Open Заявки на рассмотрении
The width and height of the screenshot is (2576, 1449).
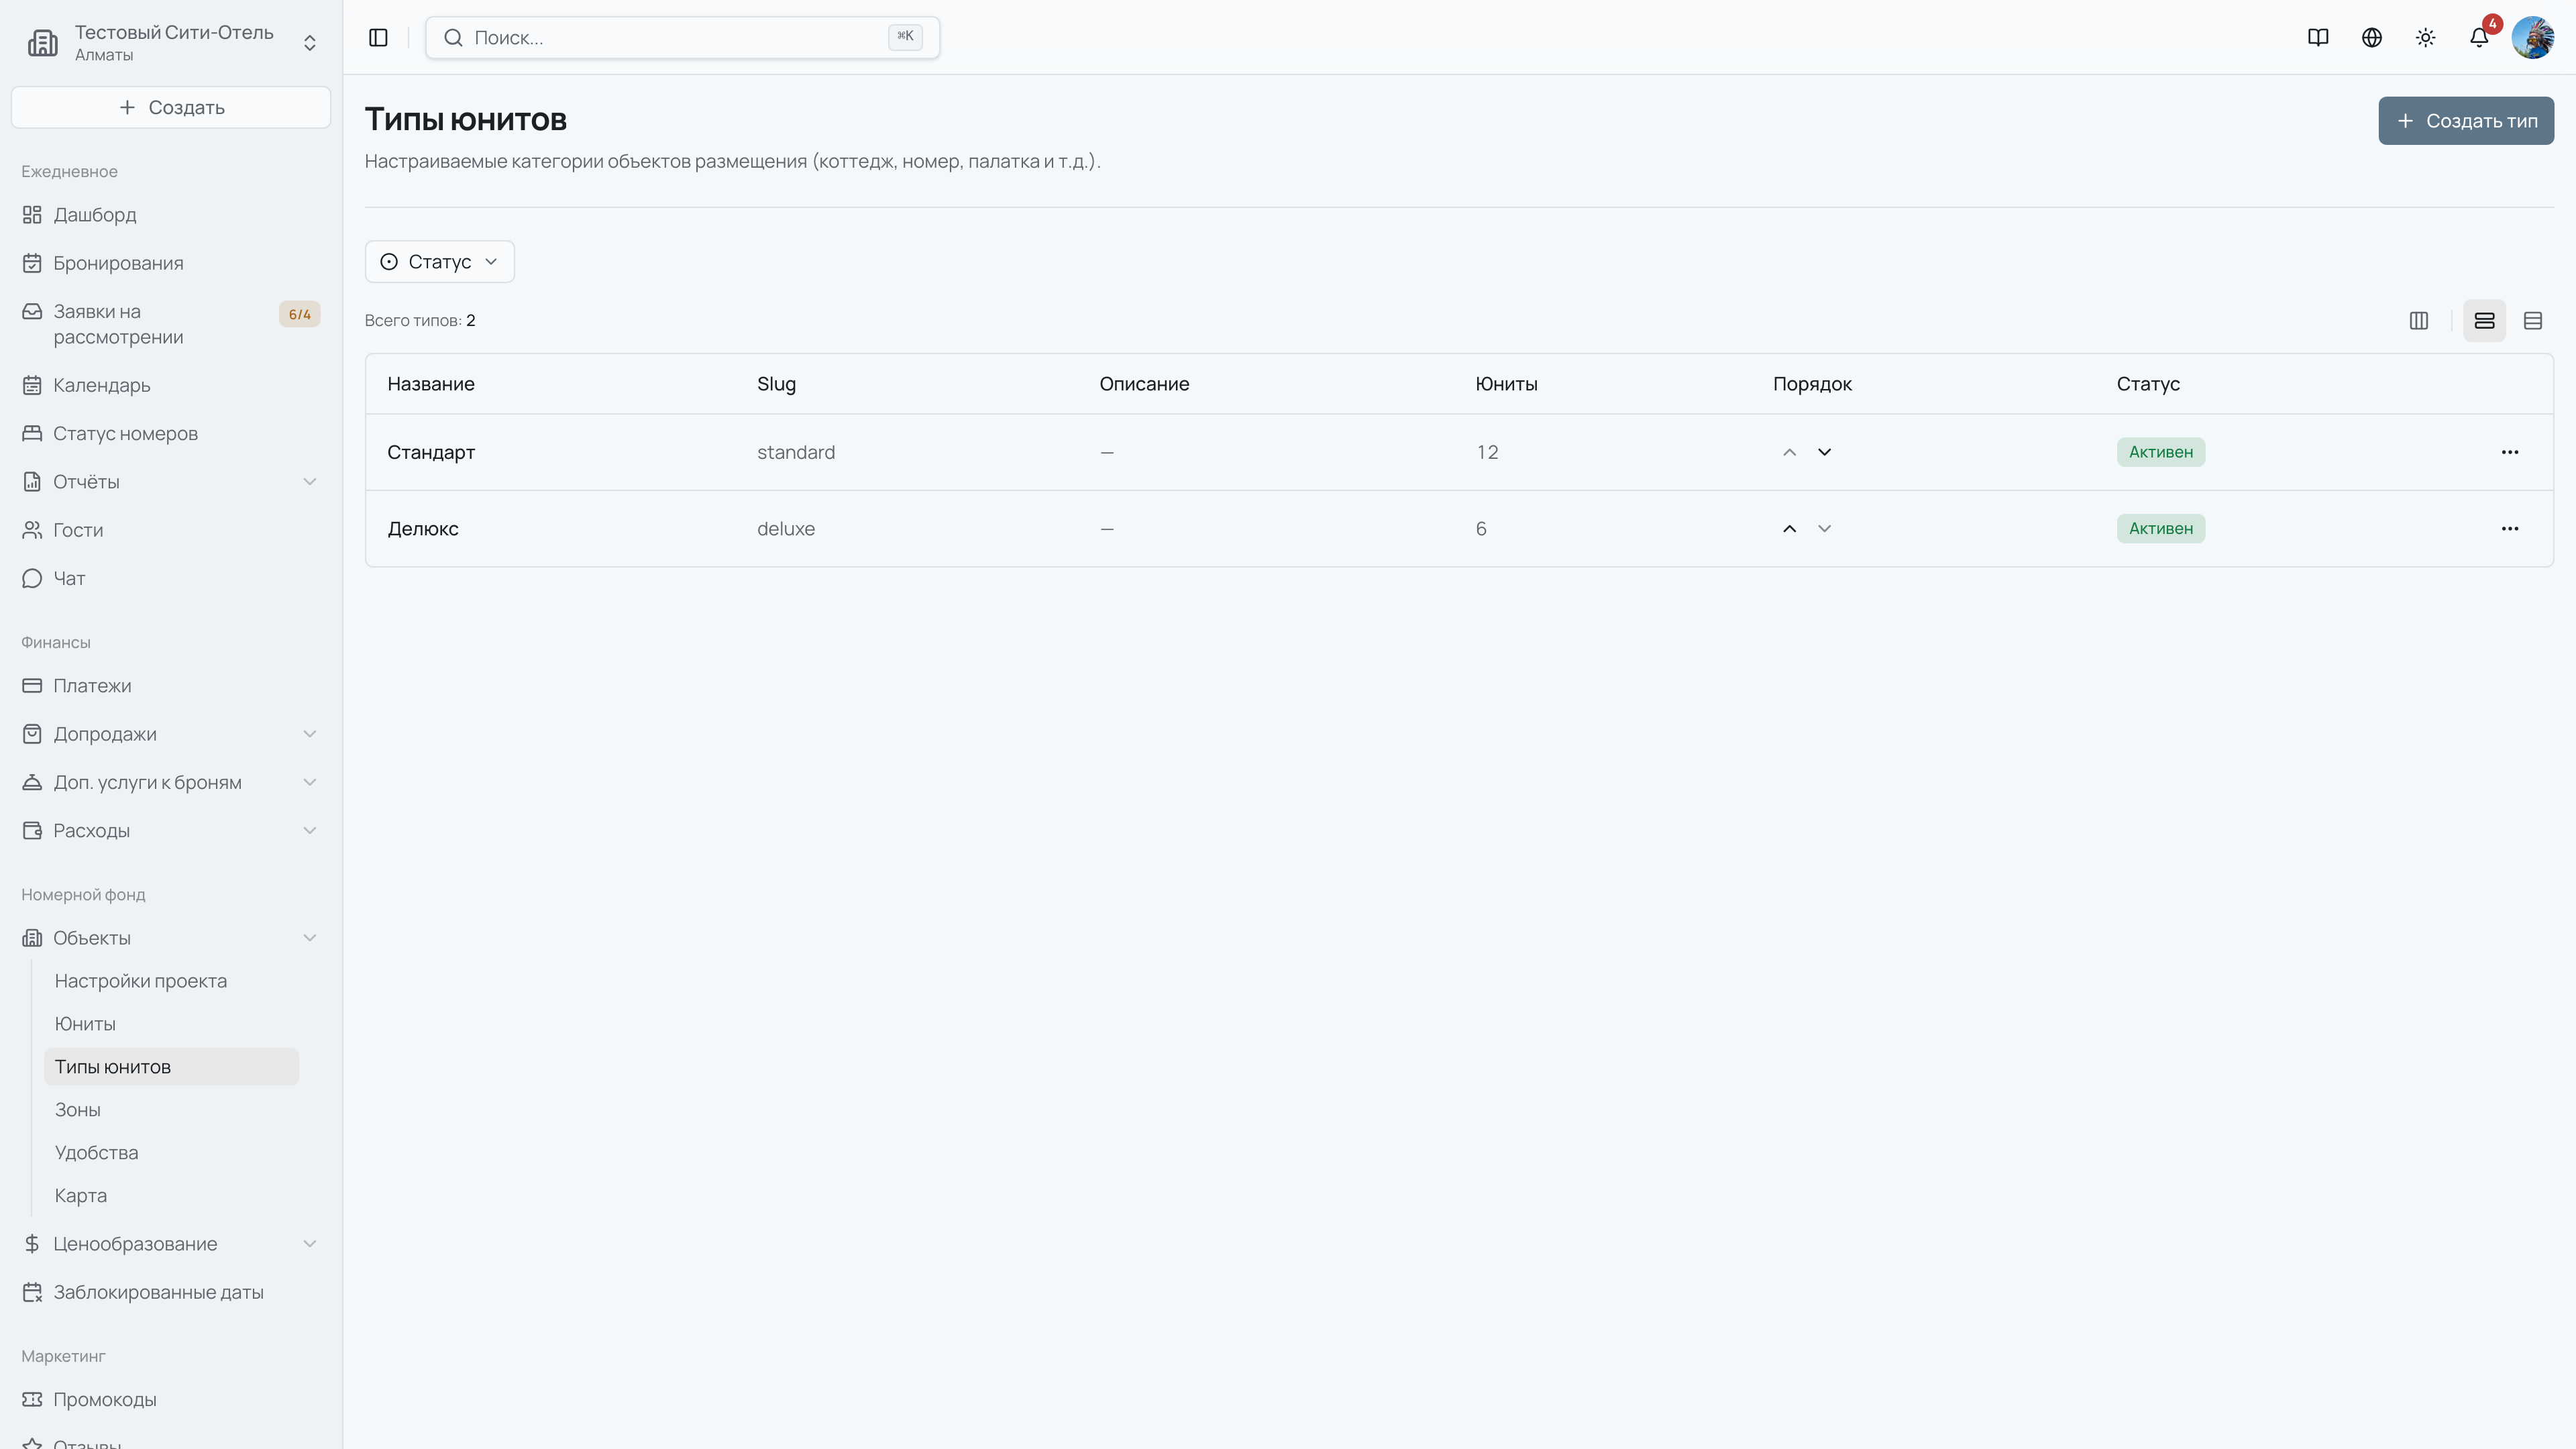click(x=171, y=324)
